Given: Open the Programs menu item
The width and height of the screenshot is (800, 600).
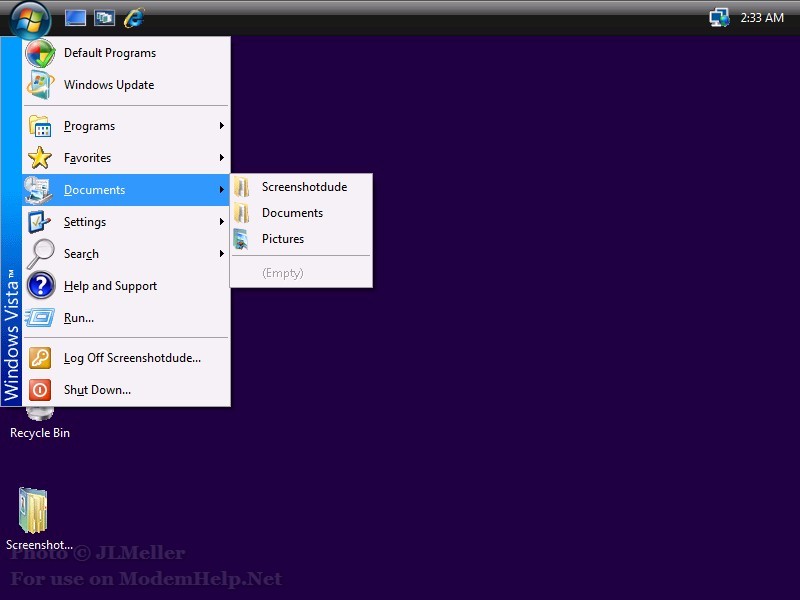Looking at the screenshot, I should [126, 126].
